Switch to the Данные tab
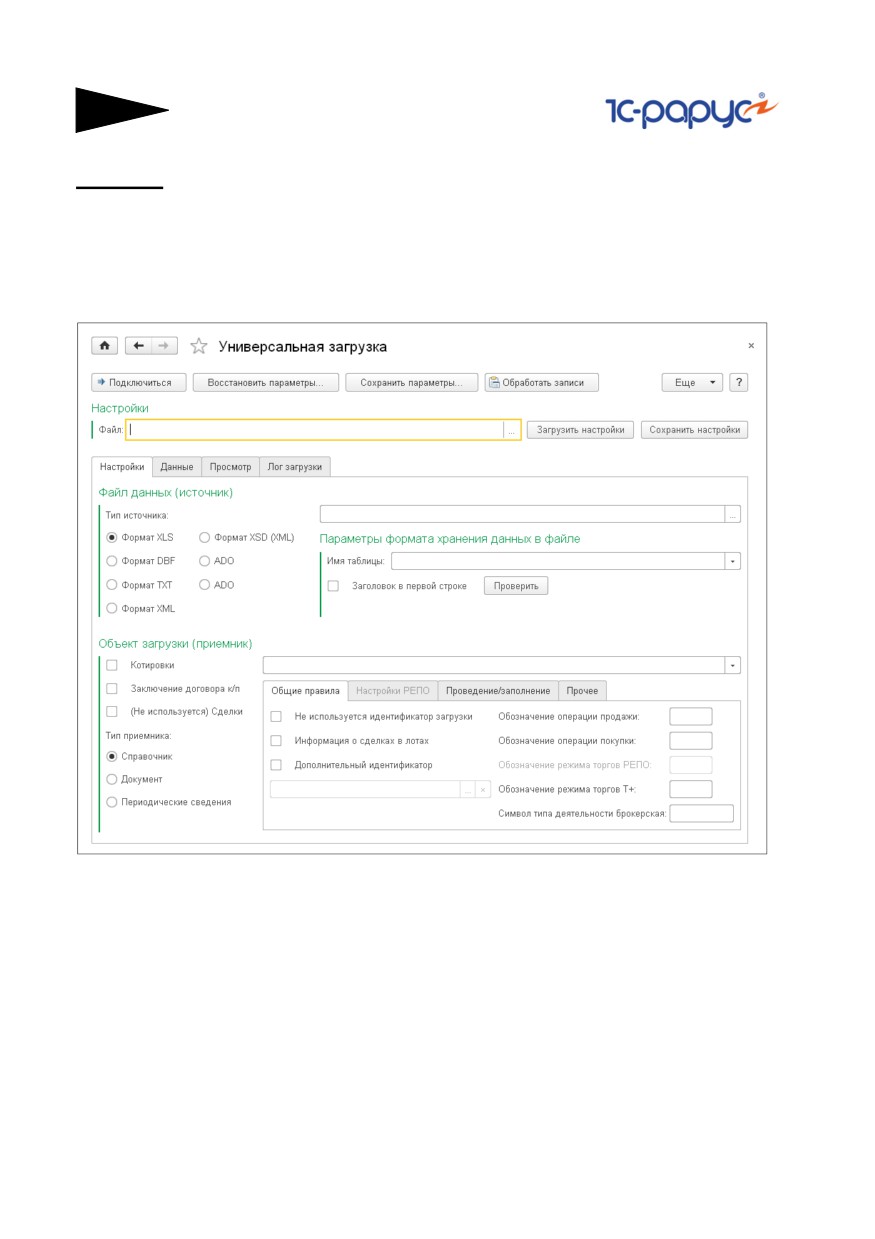The height and width of the screenshot is (1239, 875). coord(177,467)
